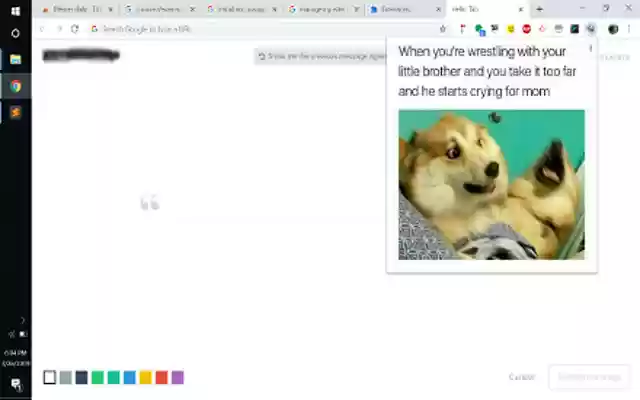The image size is (640, 400).
Task: Click the gray printer-like extension icon
Action: click(558, 29)
